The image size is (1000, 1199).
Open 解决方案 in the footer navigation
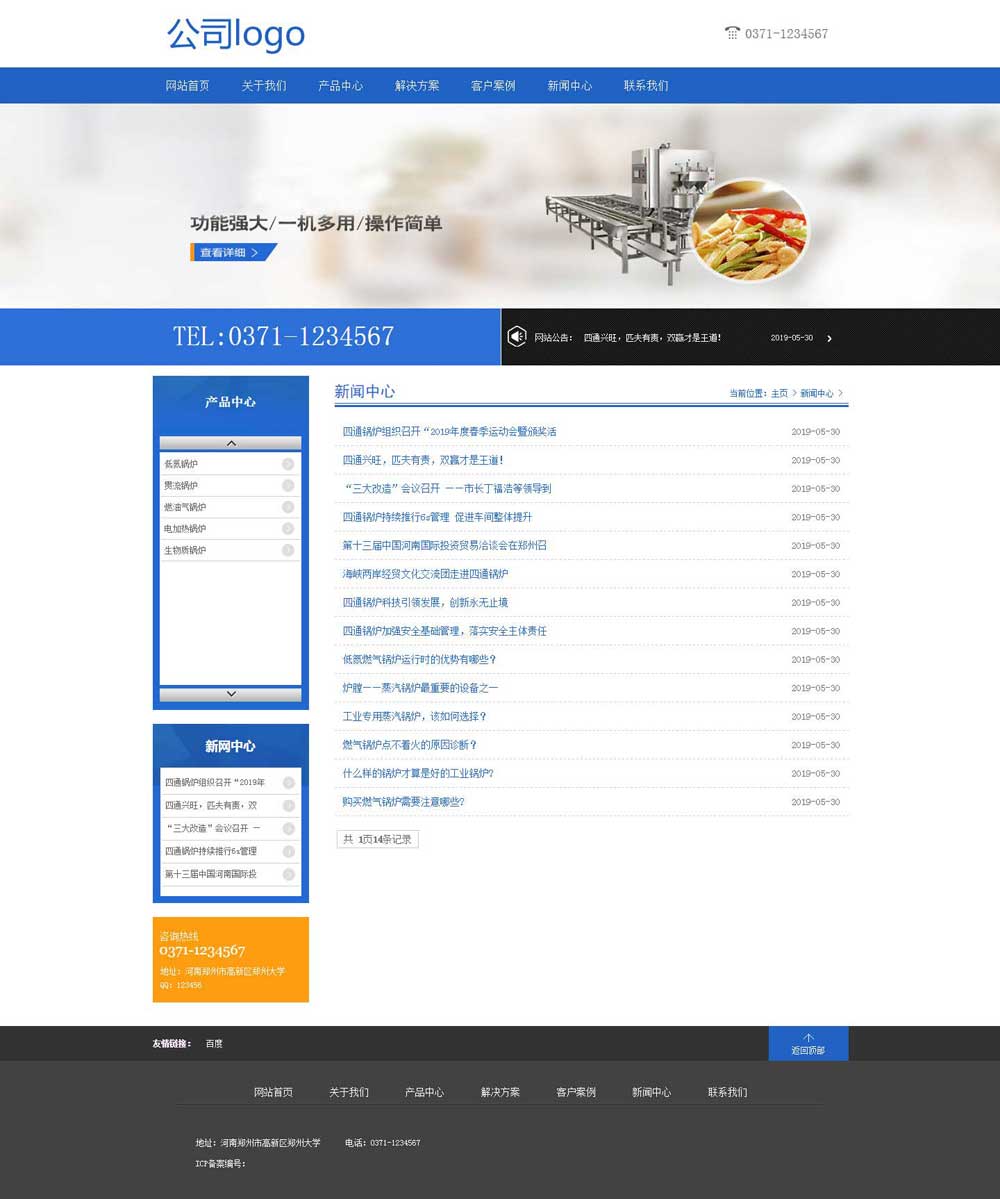(500, 1092)
